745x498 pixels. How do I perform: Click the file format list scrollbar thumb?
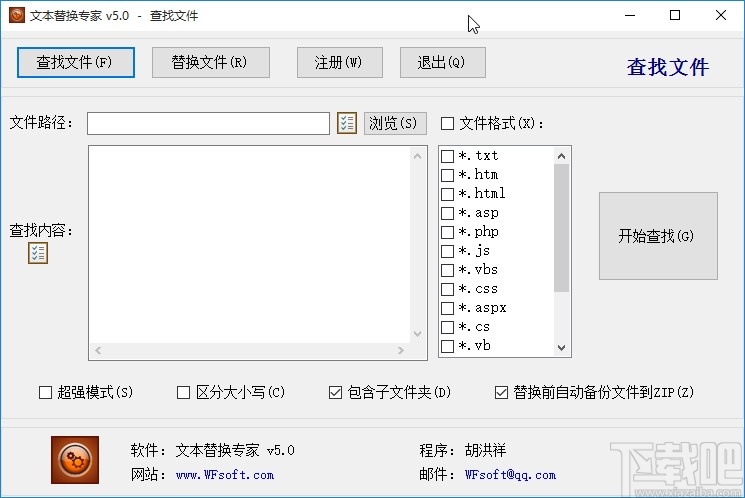561,228
